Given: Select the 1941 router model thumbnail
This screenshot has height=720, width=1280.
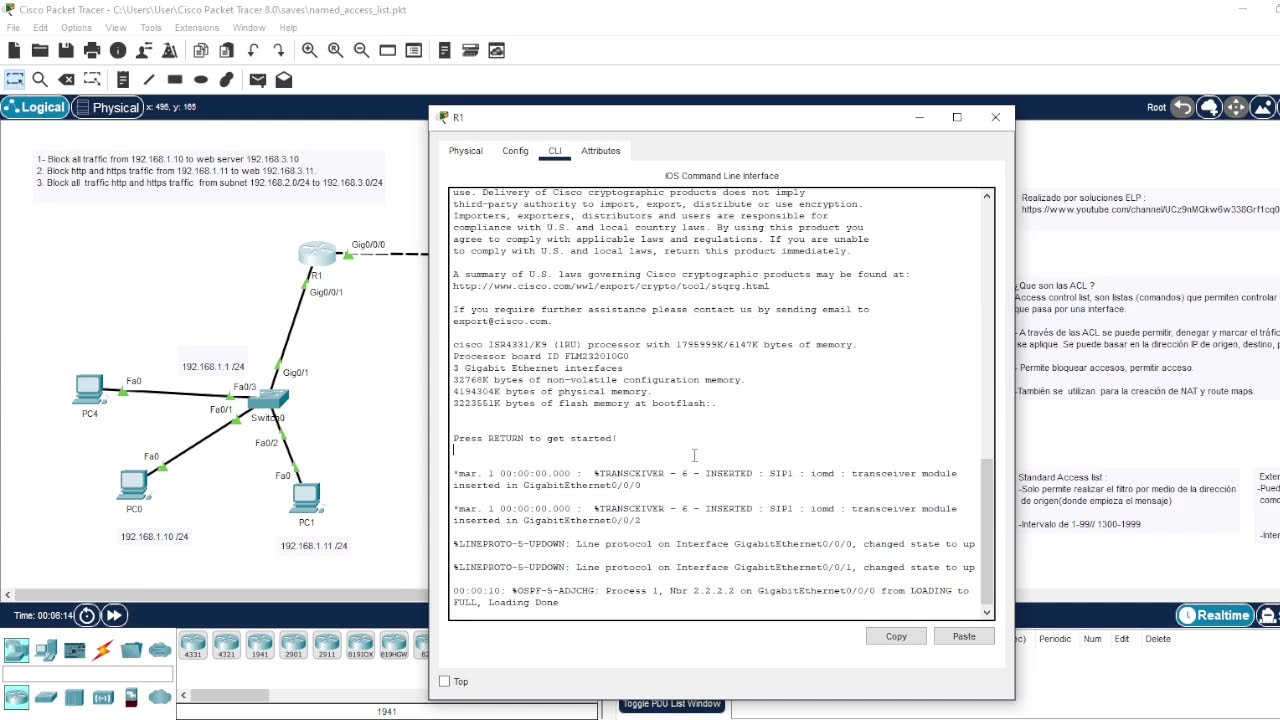Looking at the screenshot, I should tap(260, 646).
